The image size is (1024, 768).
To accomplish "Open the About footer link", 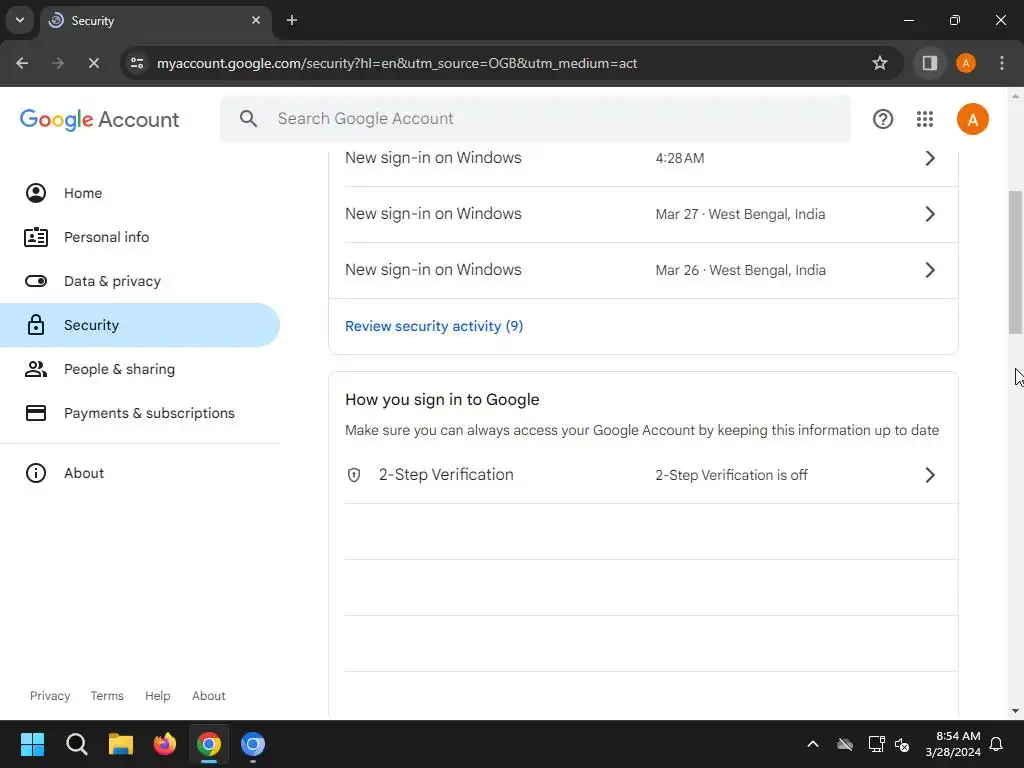I will pyautogui.click(x=208, y=696).
